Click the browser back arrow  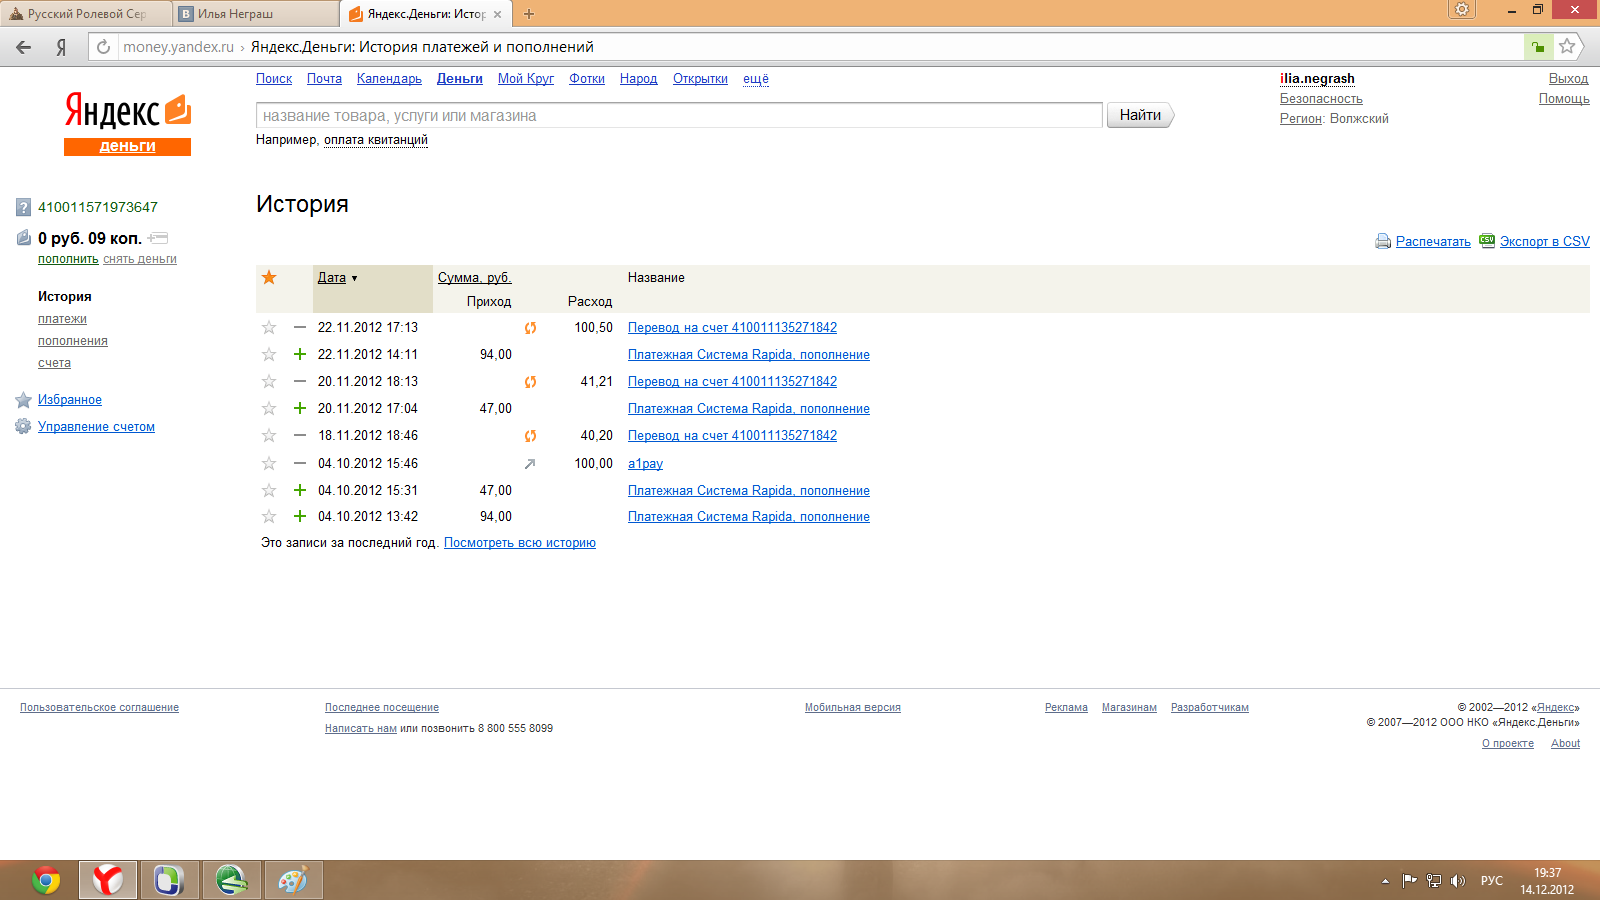tap(24, 47)
